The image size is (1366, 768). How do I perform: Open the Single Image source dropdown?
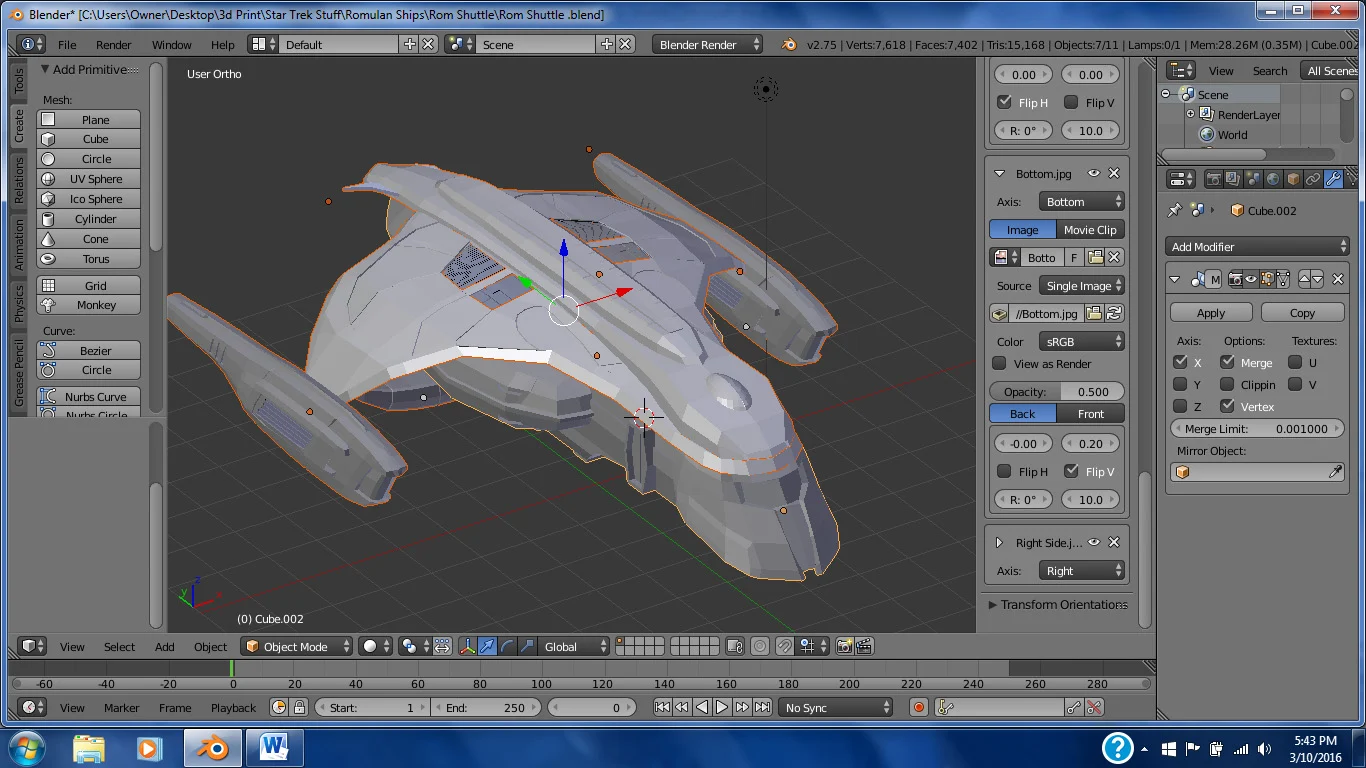(1082, 286)
